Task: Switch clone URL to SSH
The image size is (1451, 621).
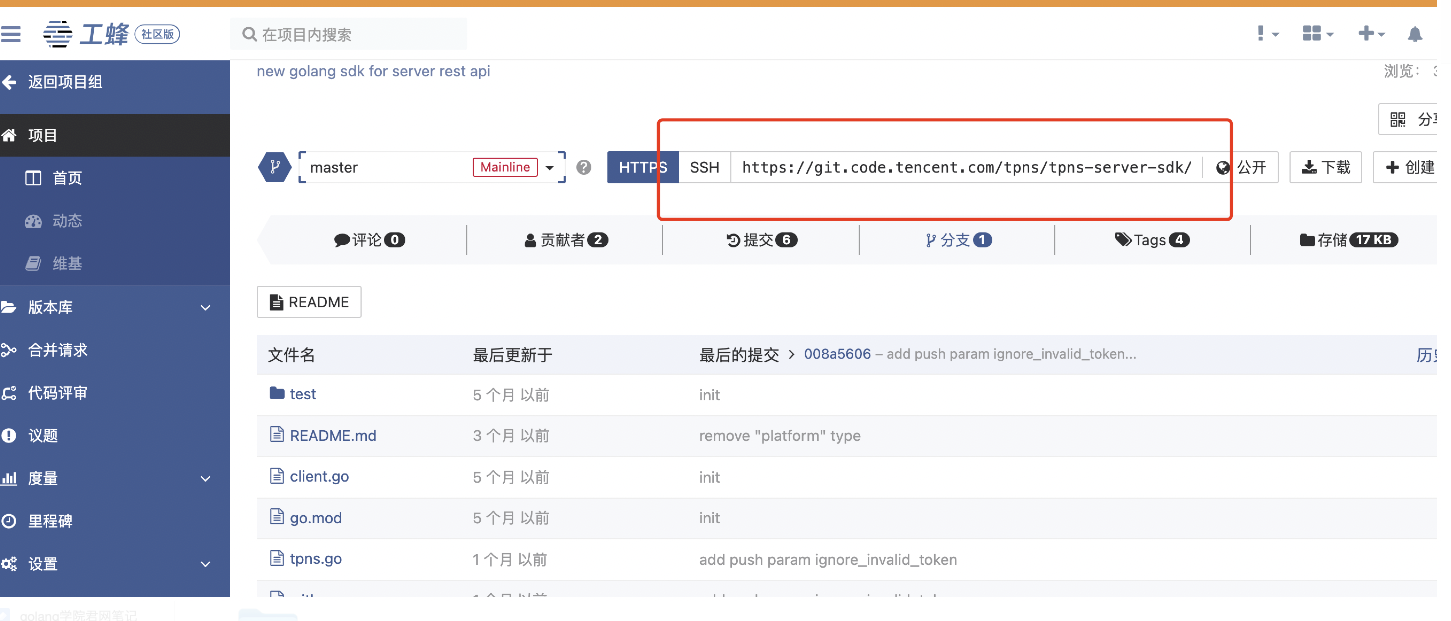Action: (x=704, y=167)
